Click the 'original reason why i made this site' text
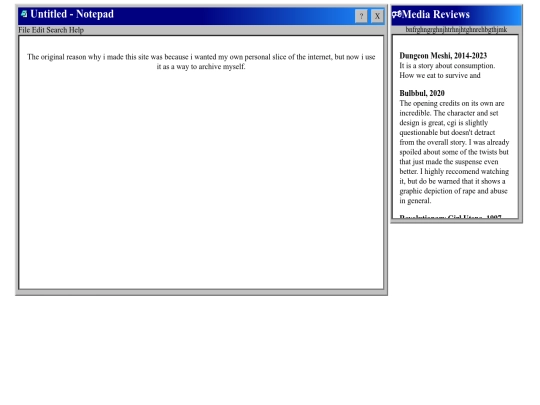 pyautogui.click(x=201, y=62)
